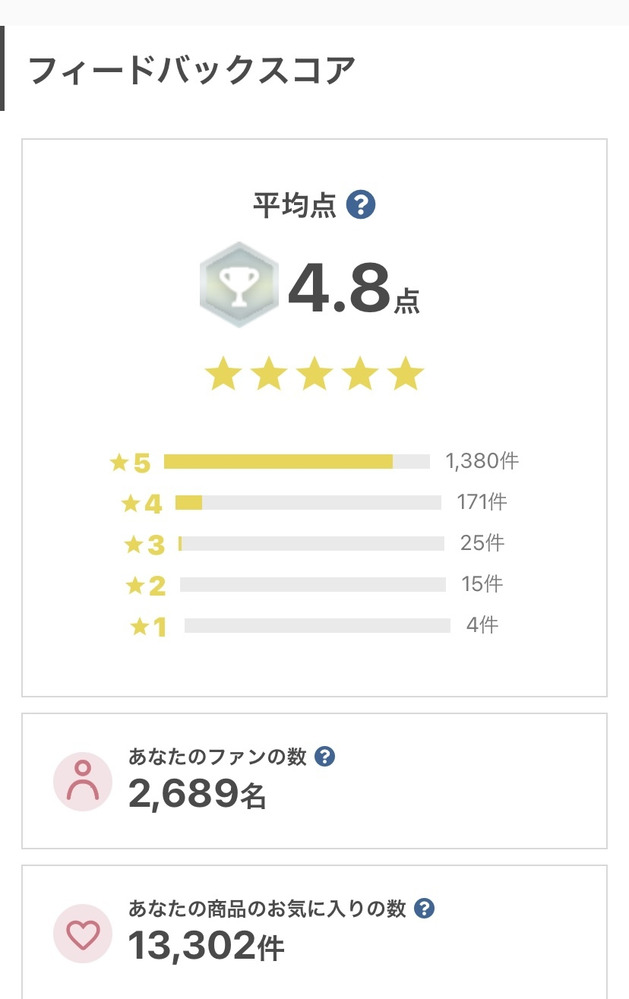Click the pink heart favorites icon

click(82, 933)
